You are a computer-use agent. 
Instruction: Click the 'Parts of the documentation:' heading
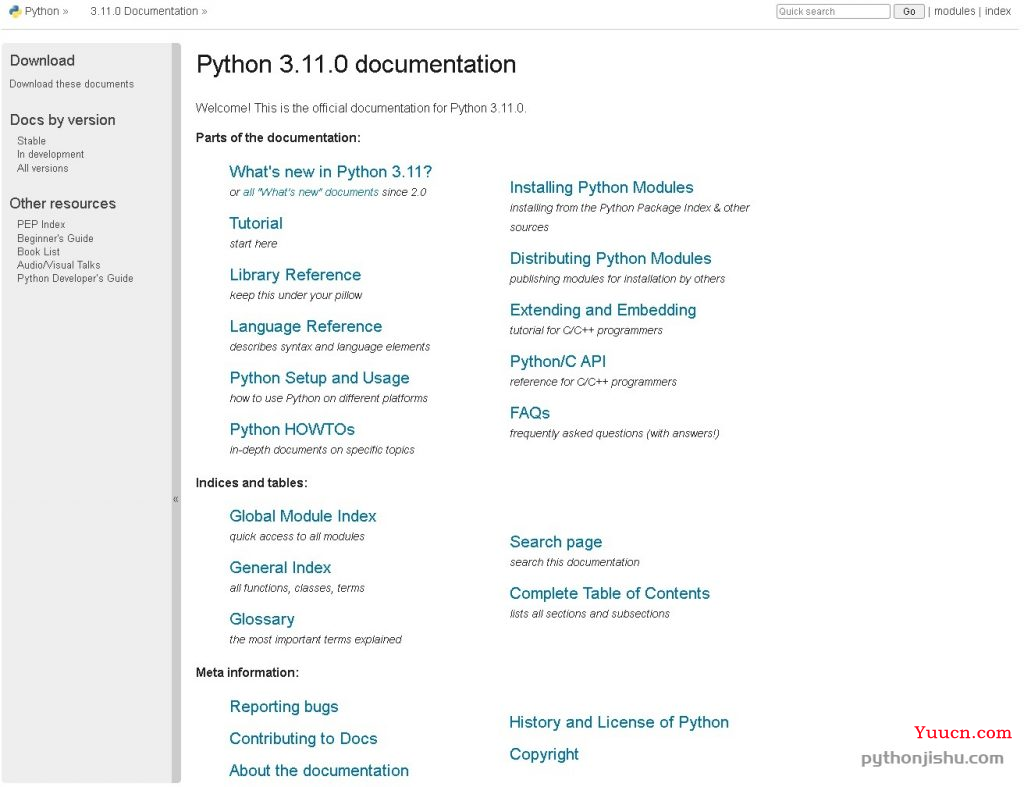click(x=278, y=138)
